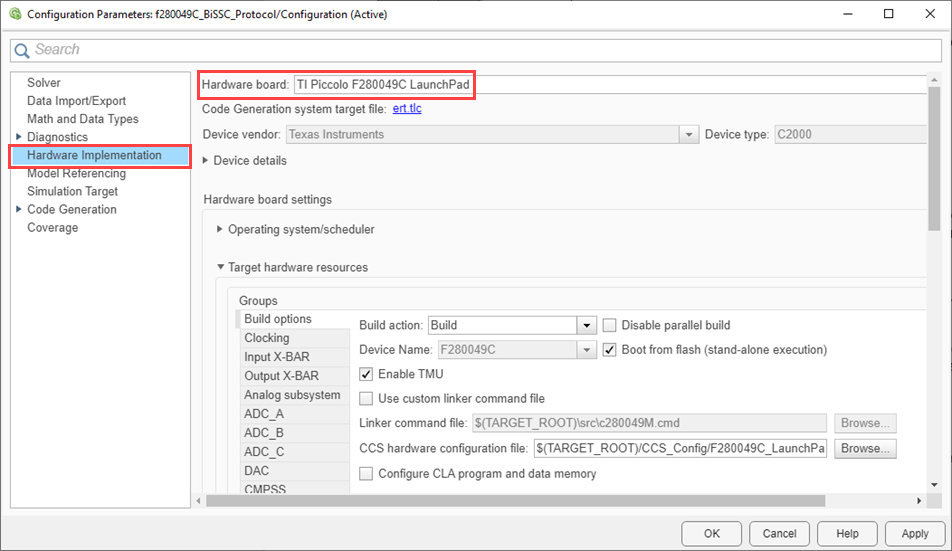952x551 pixels.
Task: Click the vertical scrollbar thumb
Action: [934, 159]
